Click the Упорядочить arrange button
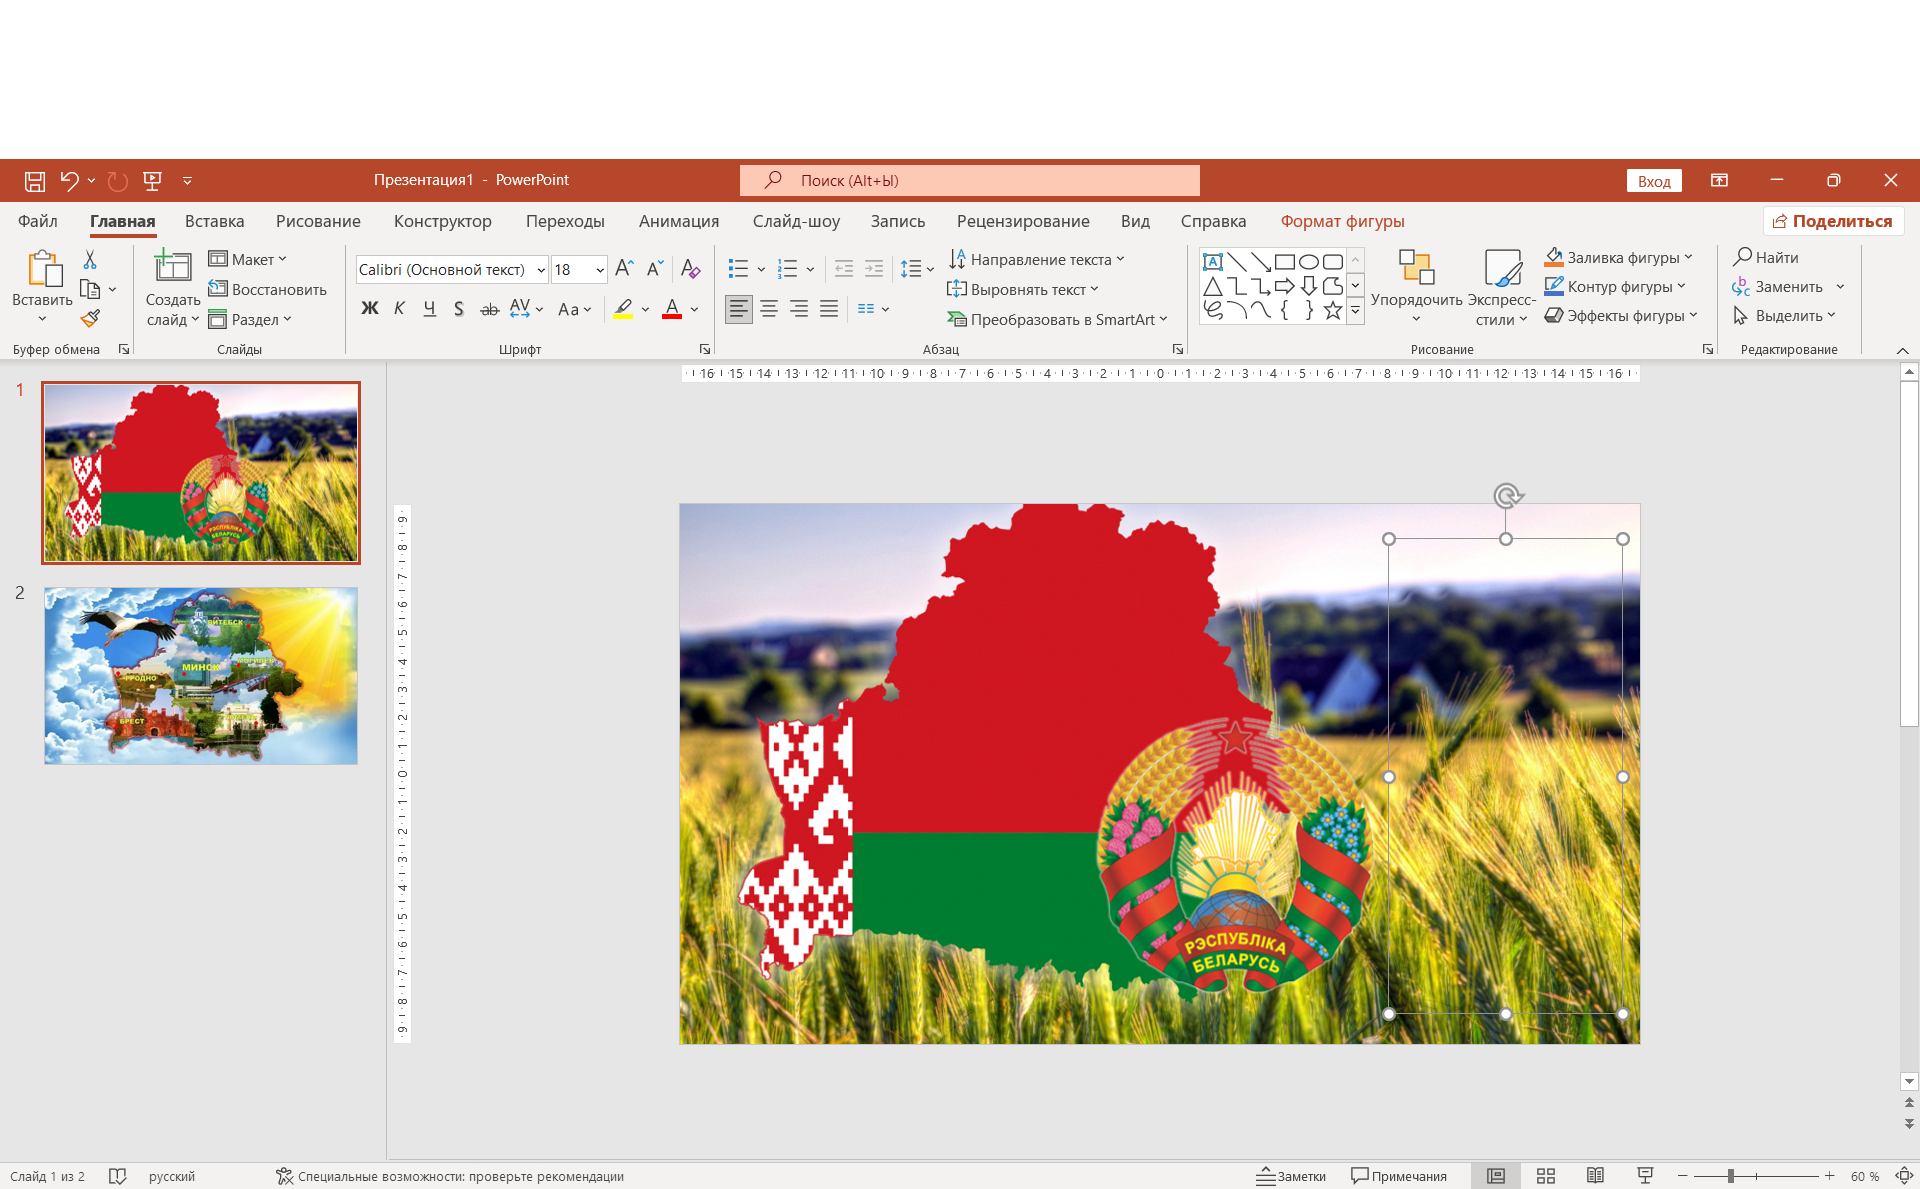The image size is (1920, 1189). click(1416, 287)
